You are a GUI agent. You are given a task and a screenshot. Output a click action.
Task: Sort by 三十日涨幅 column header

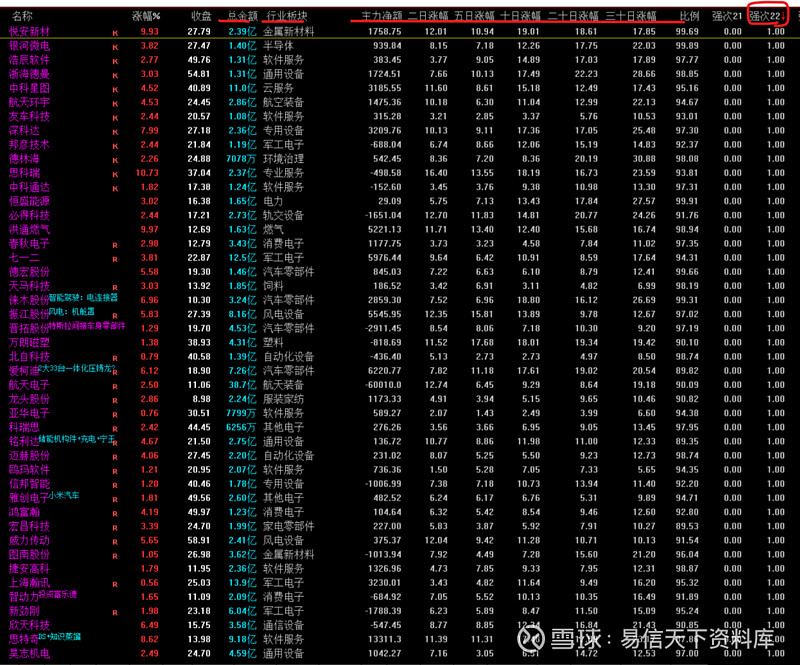pos(631,16)
